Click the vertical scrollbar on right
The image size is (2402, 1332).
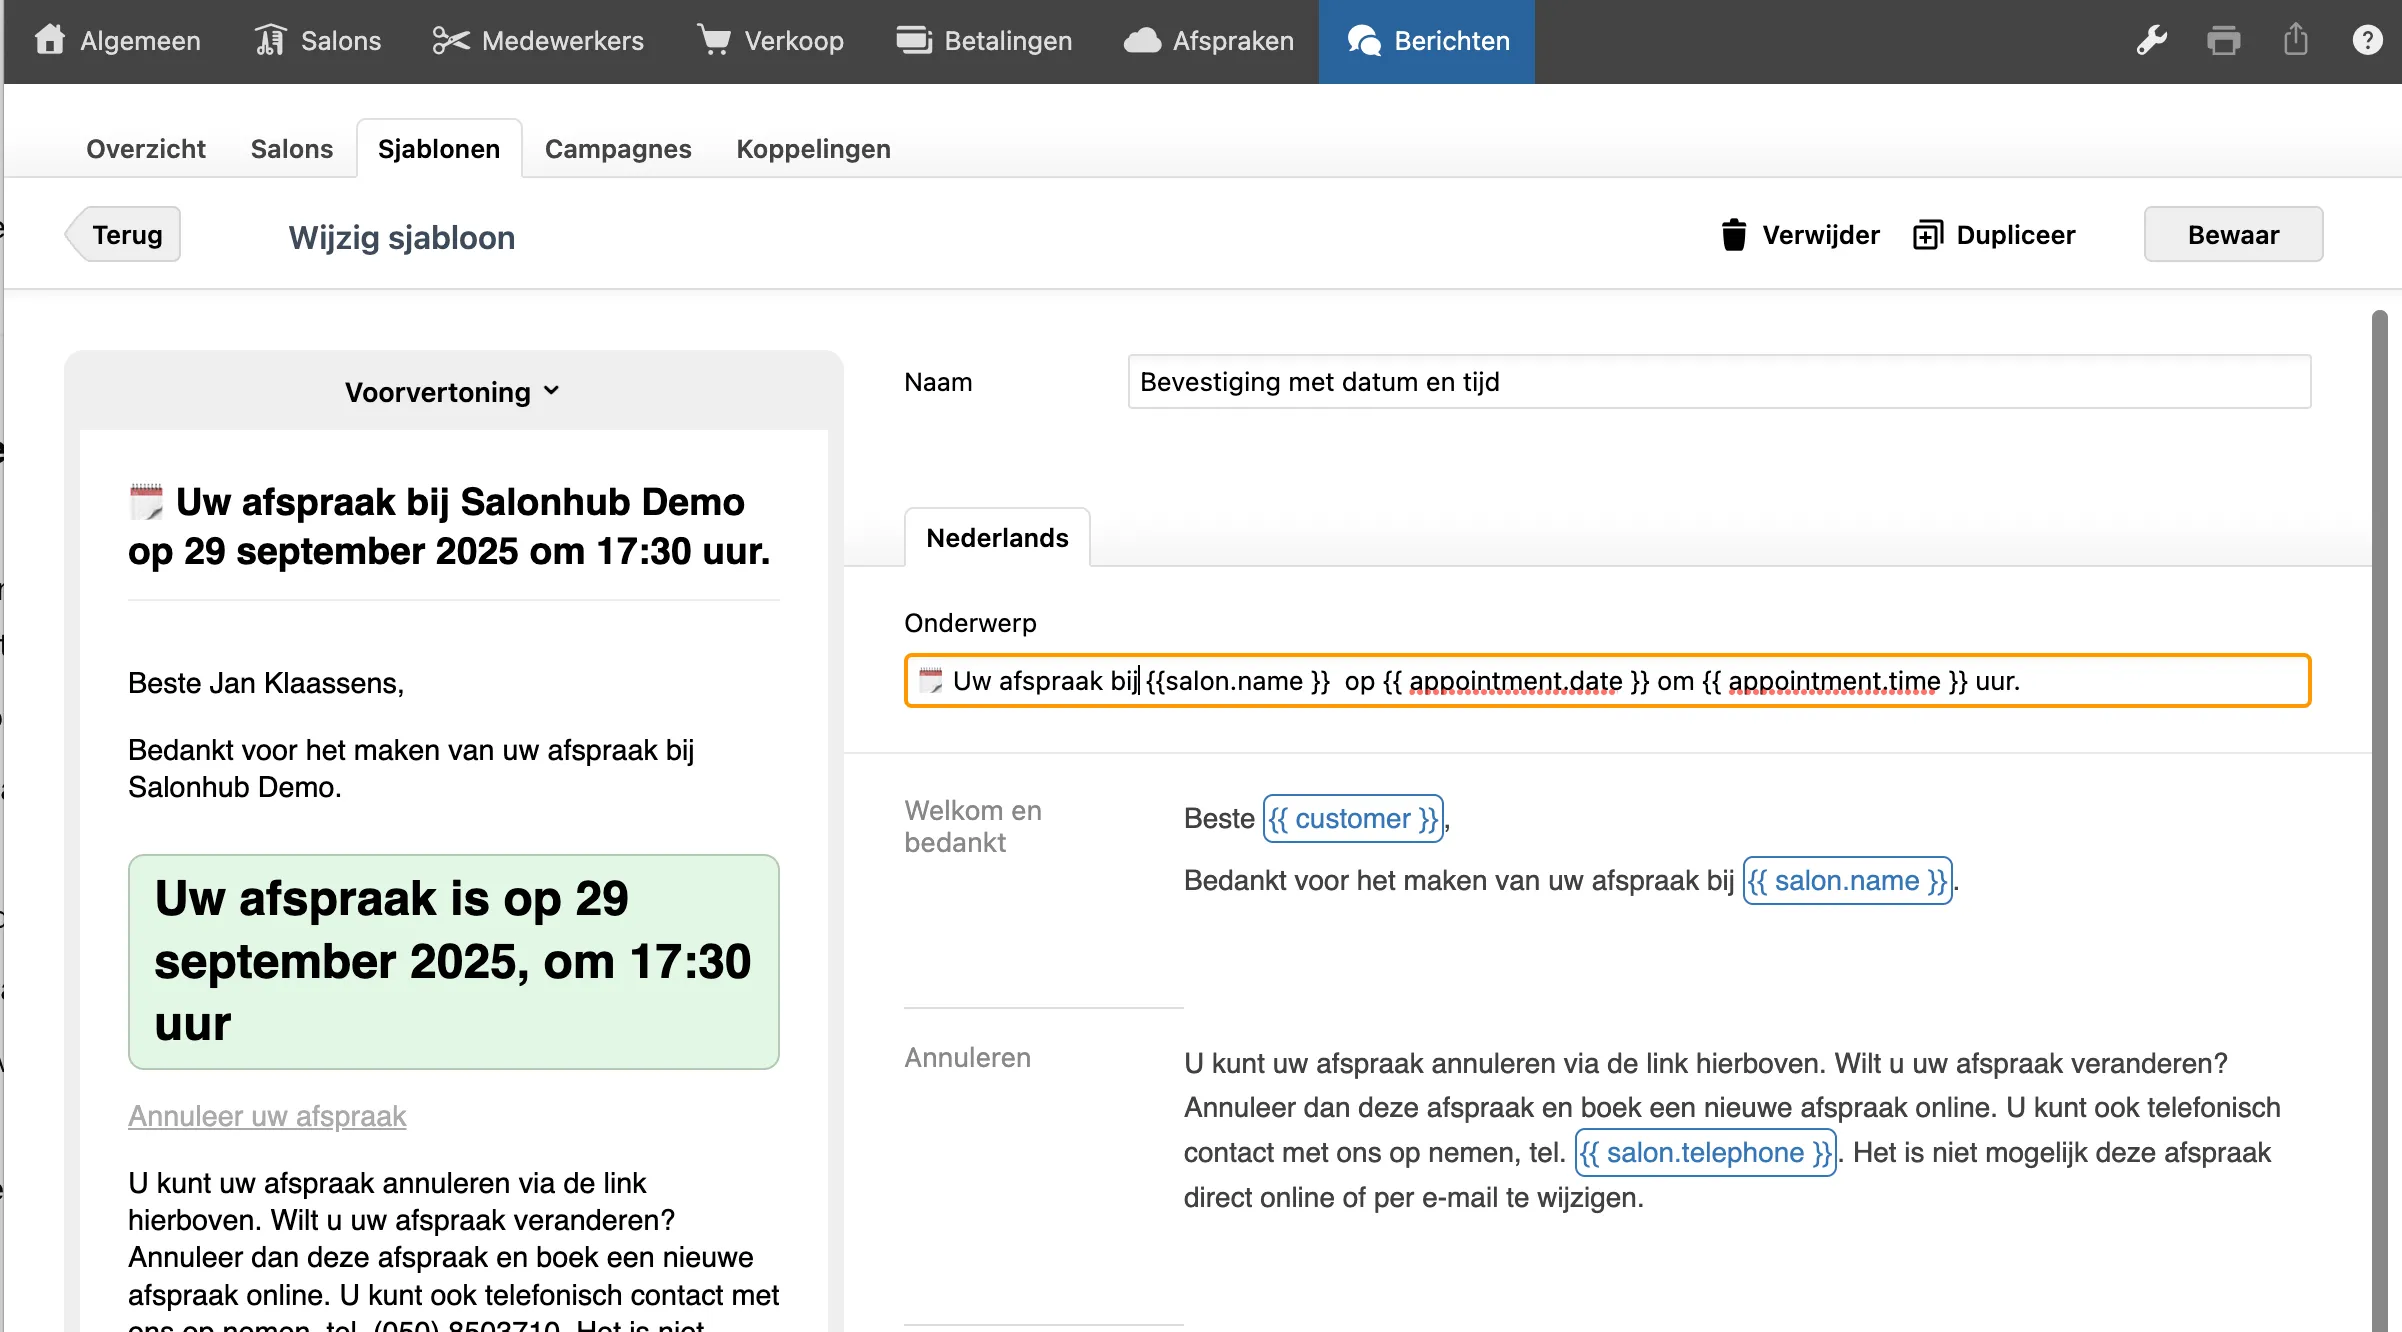point(2379,800)
